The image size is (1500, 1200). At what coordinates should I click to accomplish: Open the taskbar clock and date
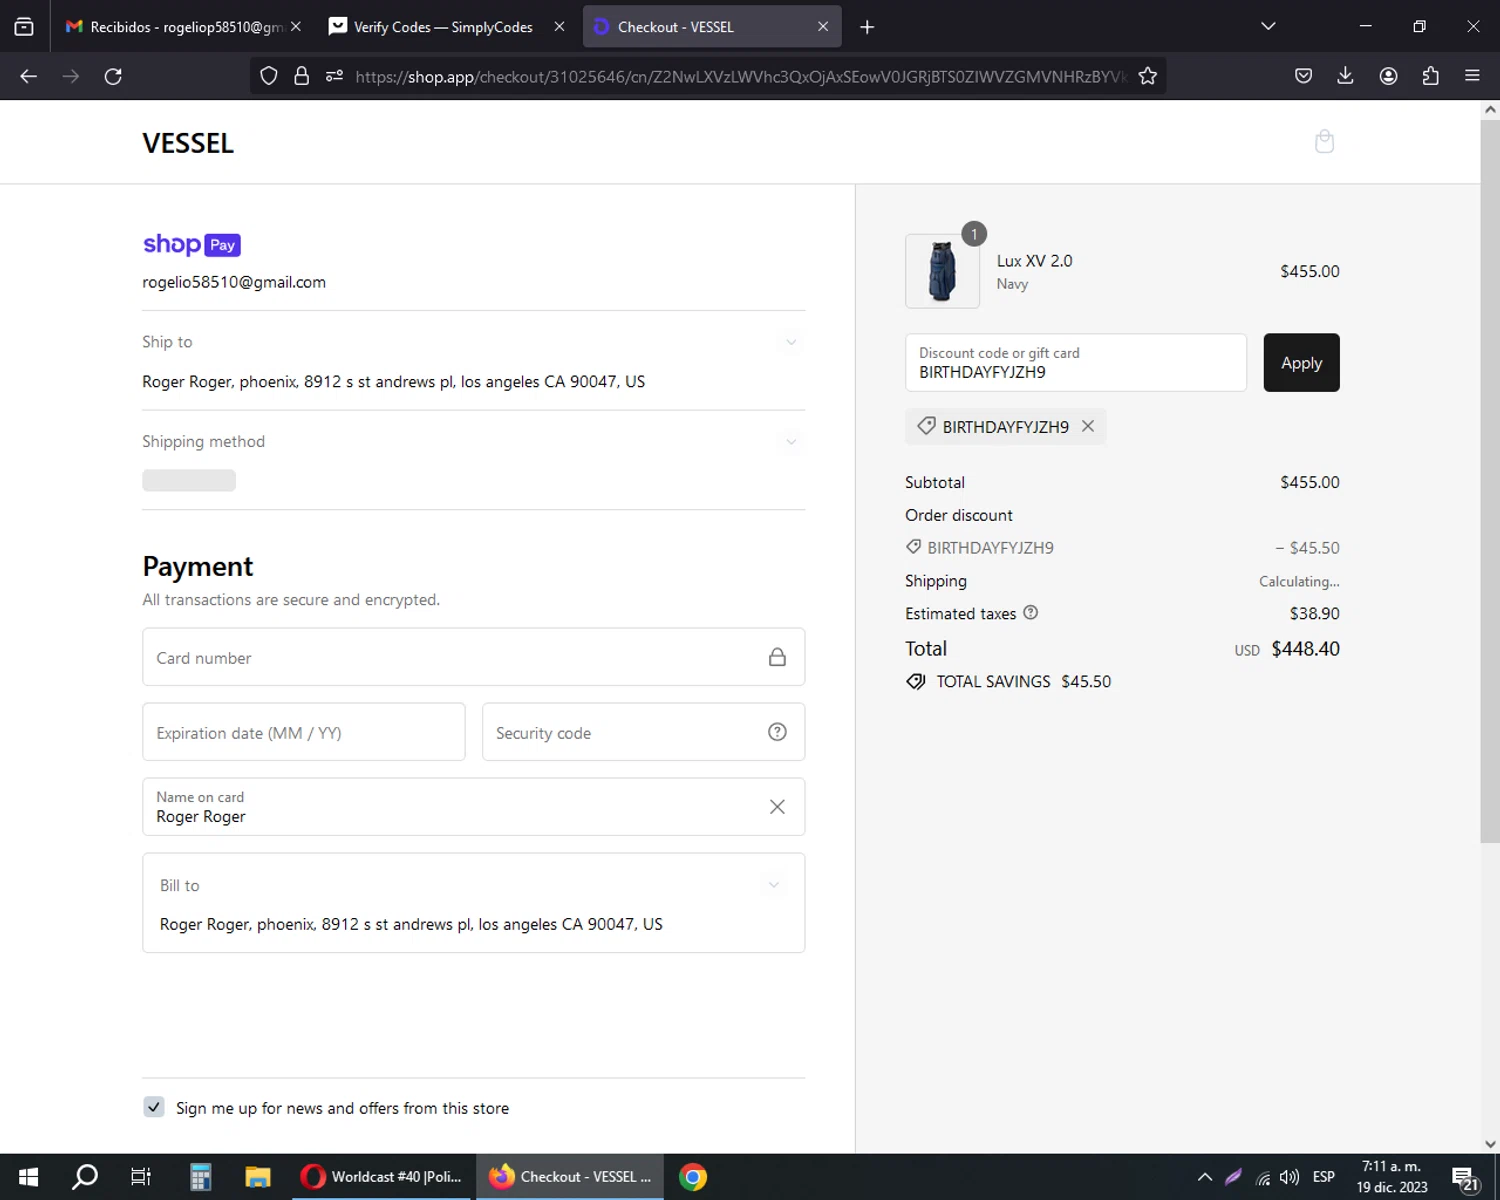coord(1391,1177)
